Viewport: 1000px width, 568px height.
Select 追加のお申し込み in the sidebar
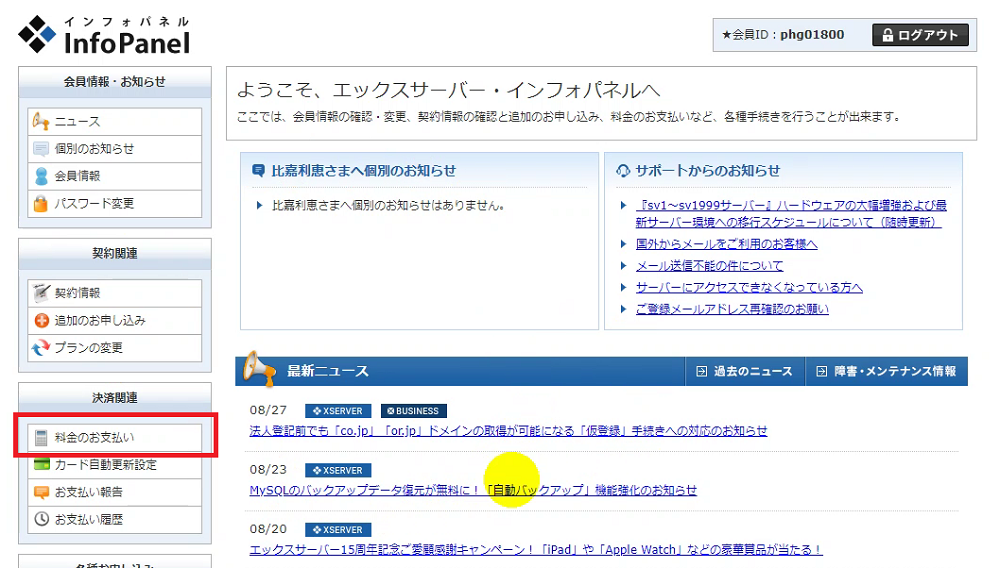[115, 321]
